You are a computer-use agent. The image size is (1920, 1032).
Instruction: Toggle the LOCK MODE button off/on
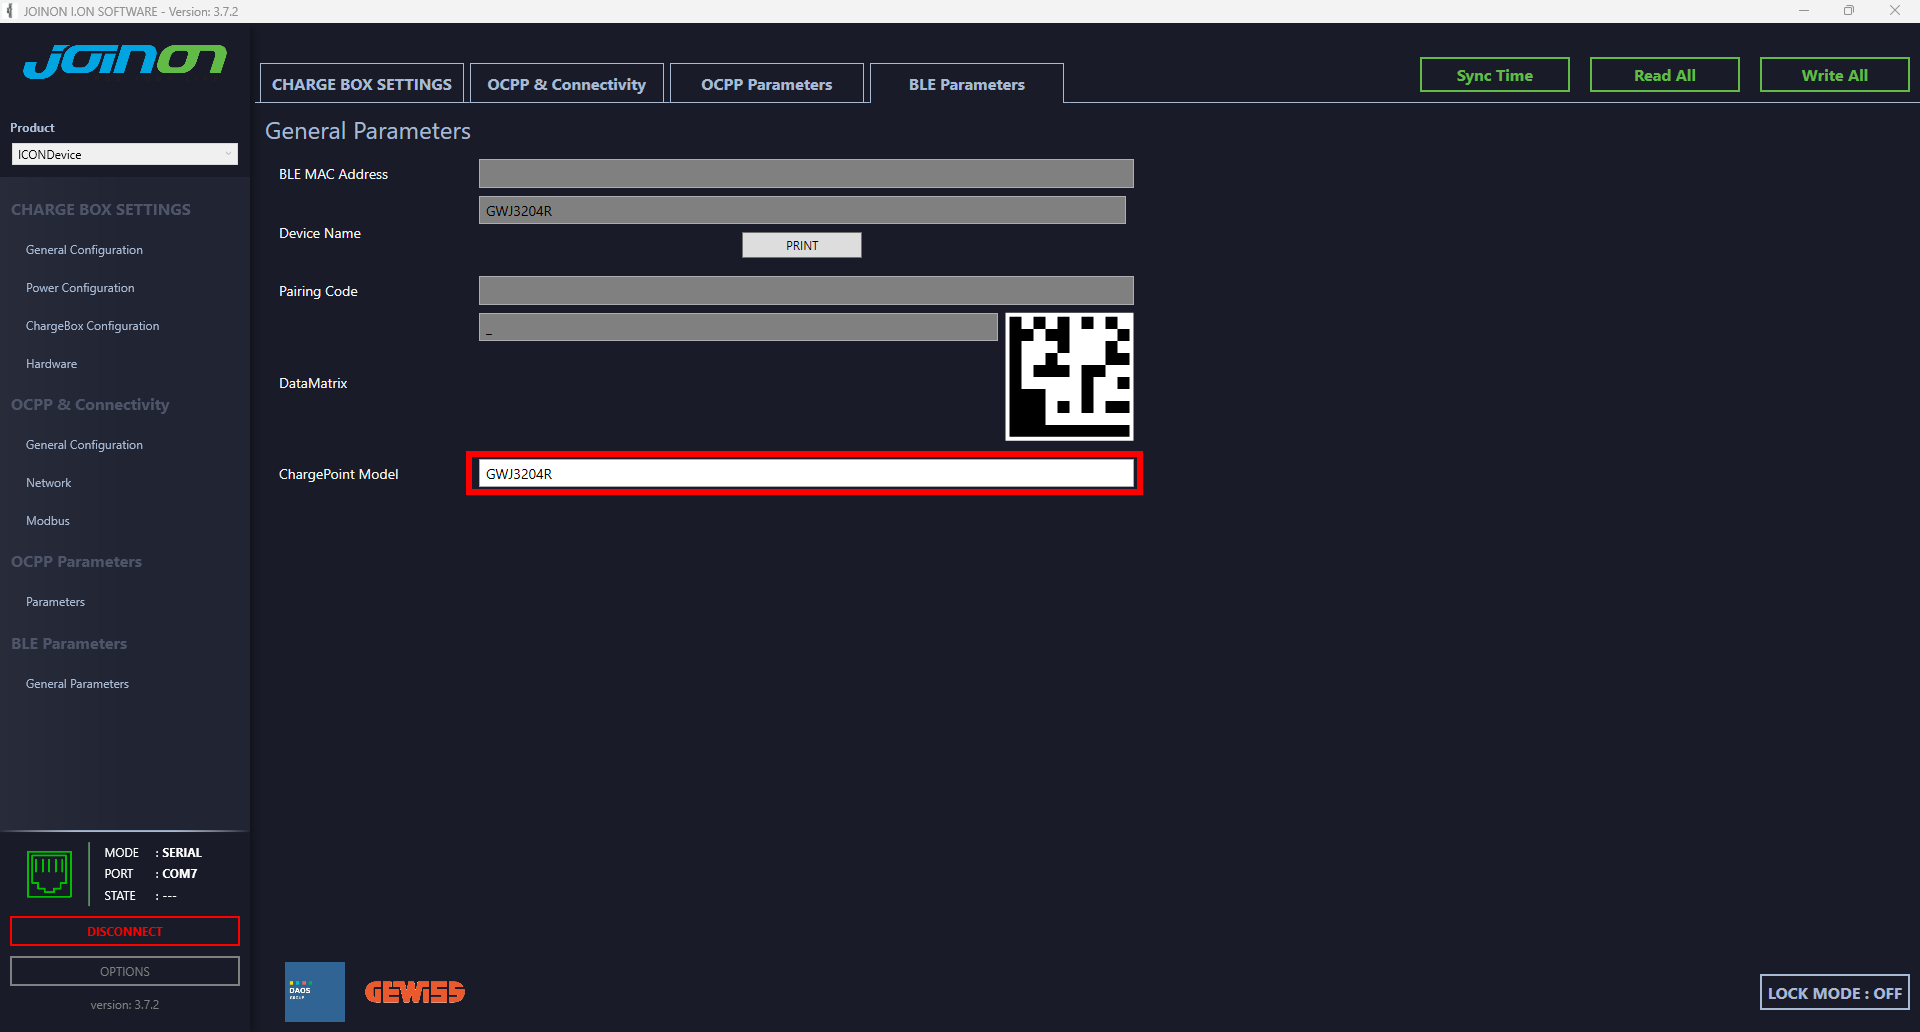[1834, 993]
